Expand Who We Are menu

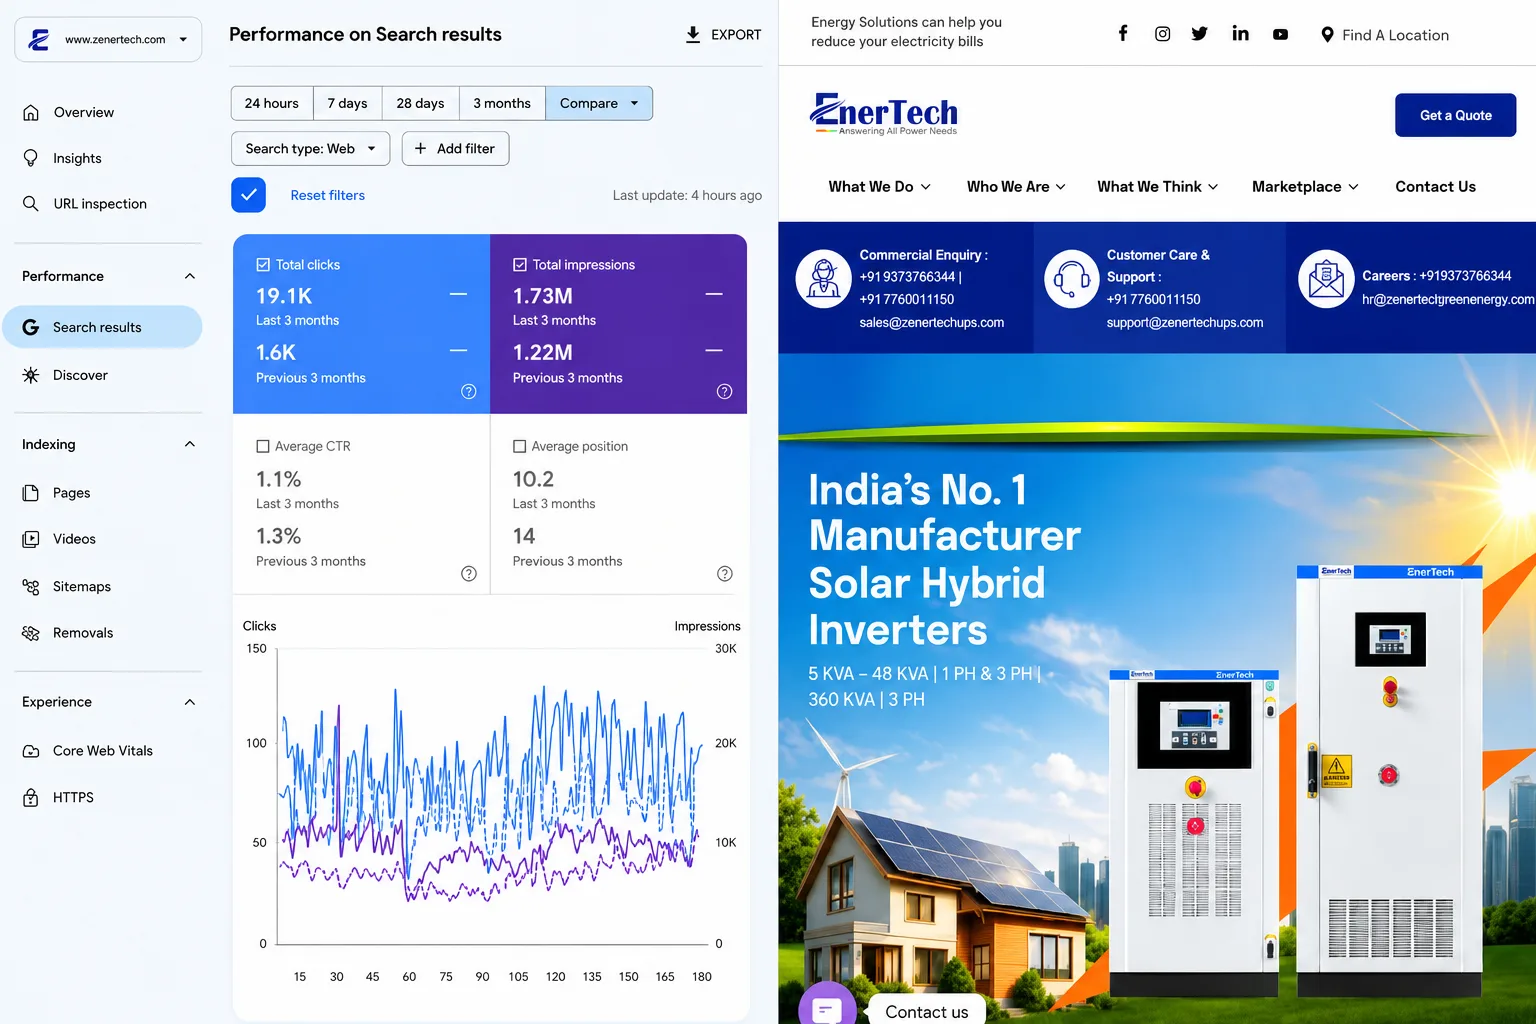coord(1016,187)
